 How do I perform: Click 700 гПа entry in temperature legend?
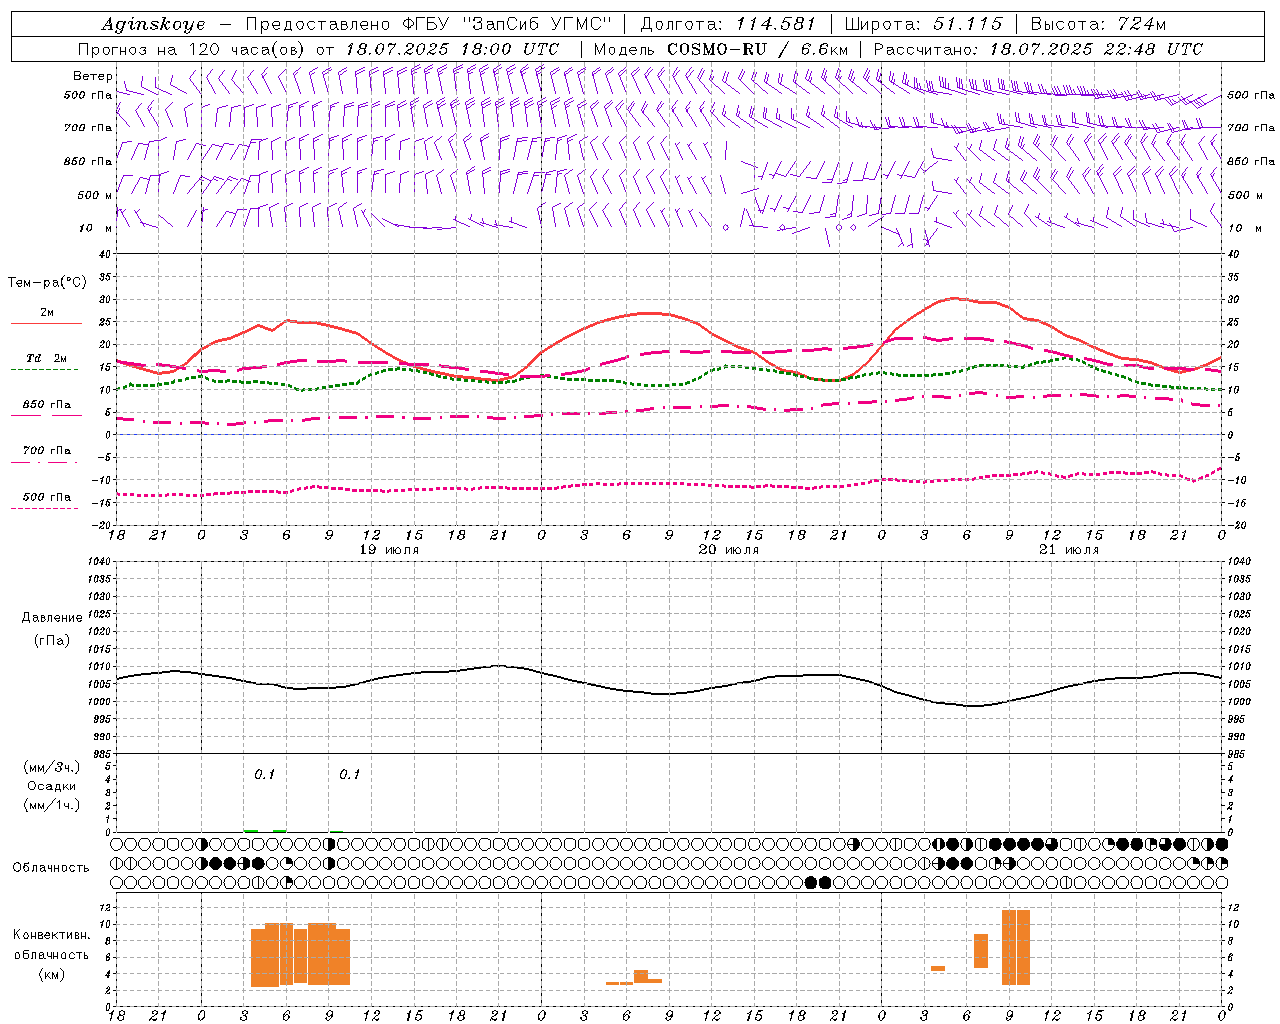[x=46, y=451]
